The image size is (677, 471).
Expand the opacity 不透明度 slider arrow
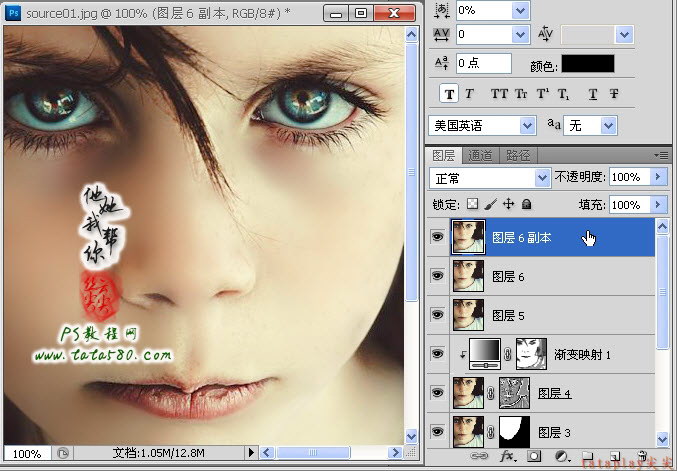pyautogui.click(x=658, y=177)
